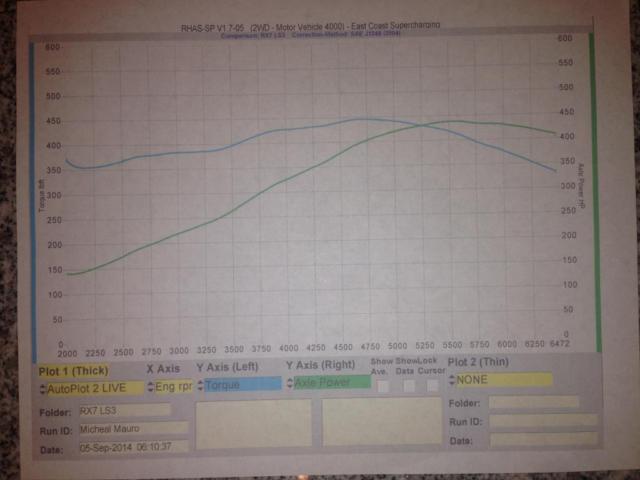The width and height of the screenshot is (640, 480).
Task: Select the Axle Power HP axis title
Action: [582, 186]
